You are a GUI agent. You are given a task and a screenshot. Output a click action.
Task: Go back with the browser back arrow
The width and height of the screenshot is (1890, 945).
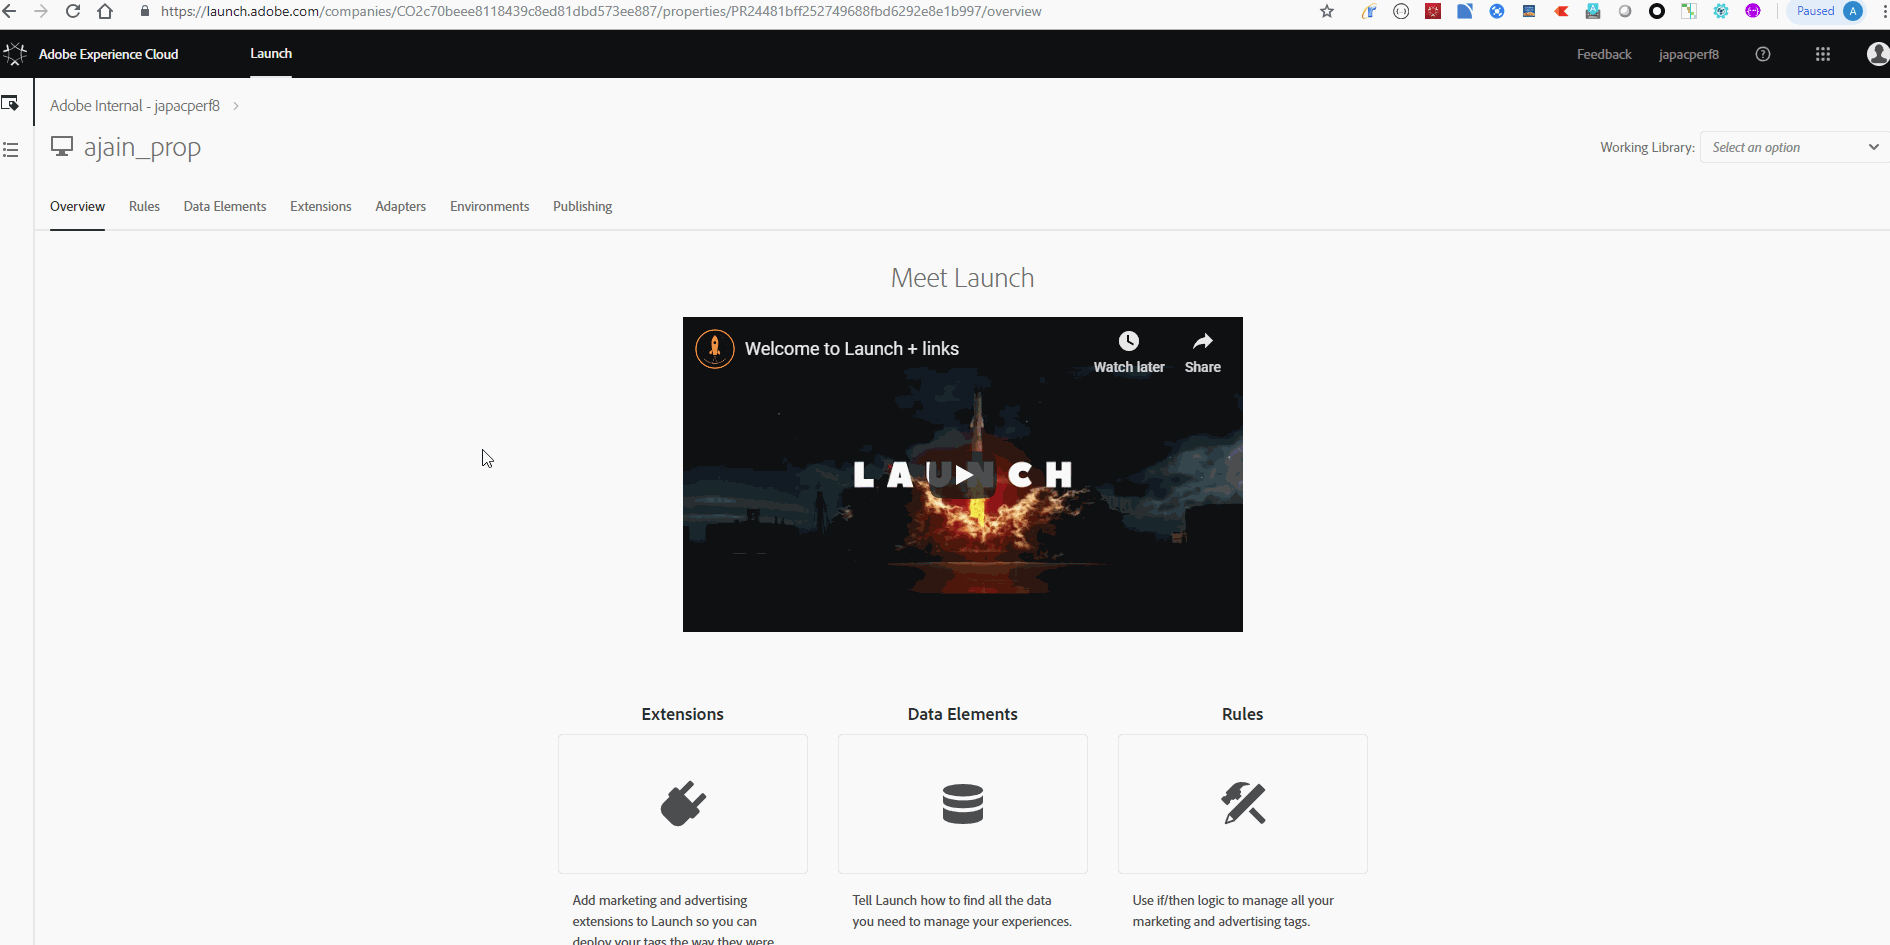click(10, 12)
